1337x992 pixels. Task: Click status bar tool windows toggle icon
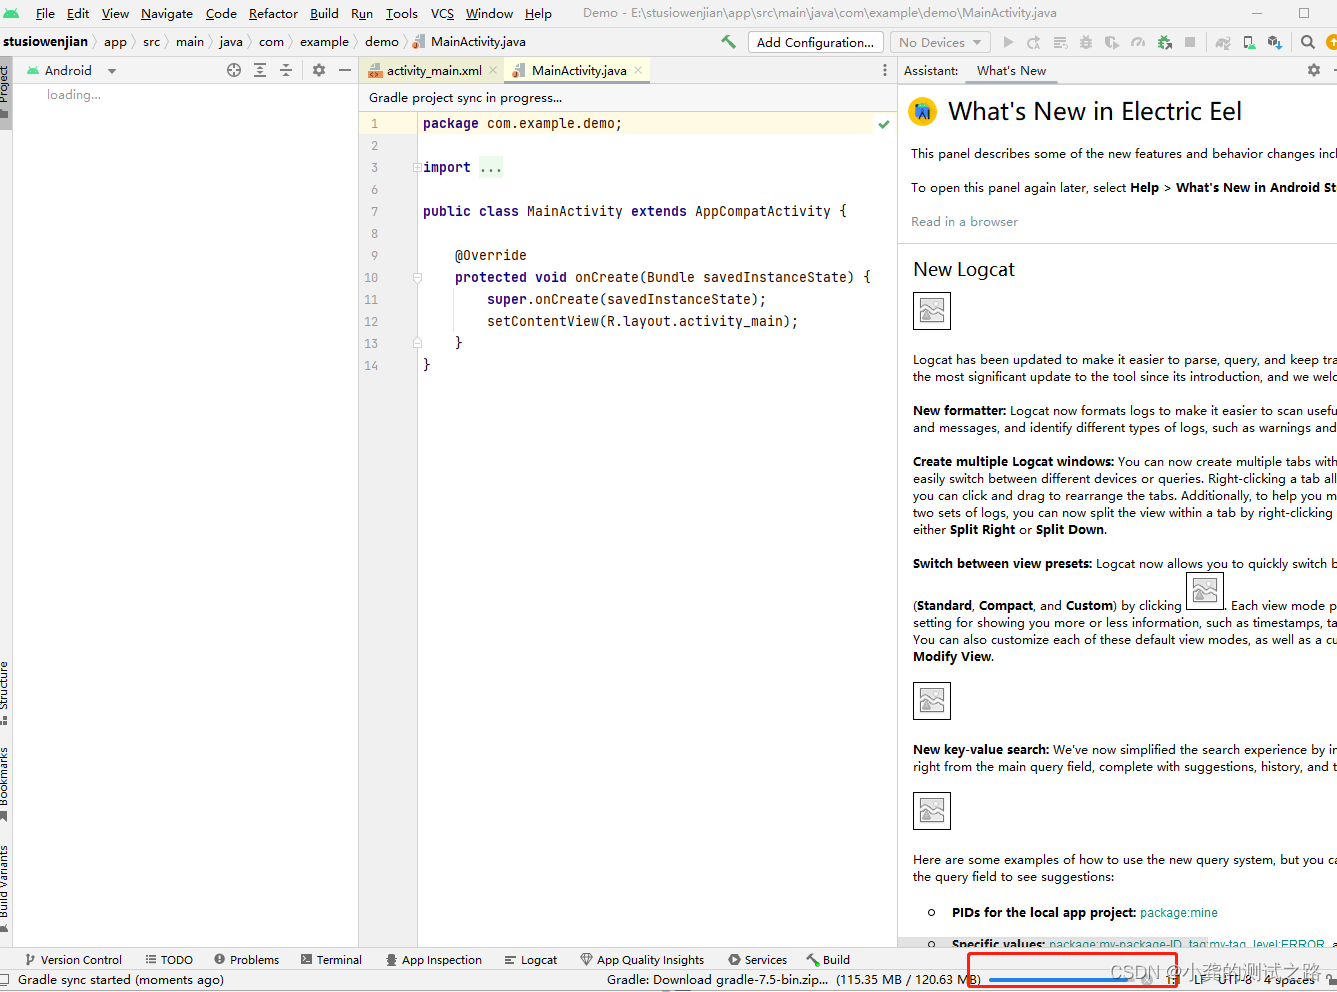click(5, 980)
